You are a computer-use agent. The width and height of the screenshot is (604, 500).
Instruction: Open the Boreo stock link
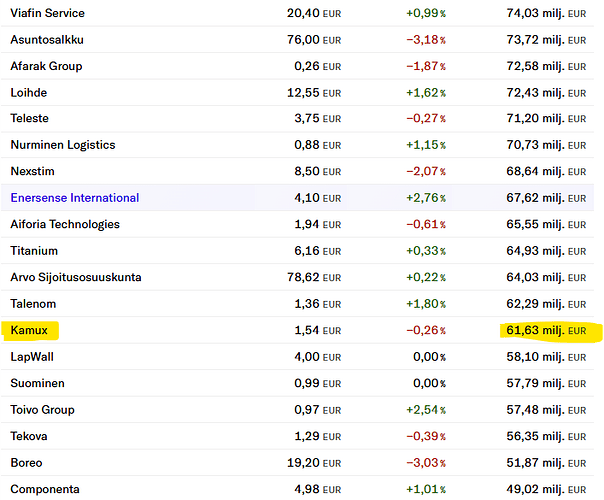coord(26,463)
